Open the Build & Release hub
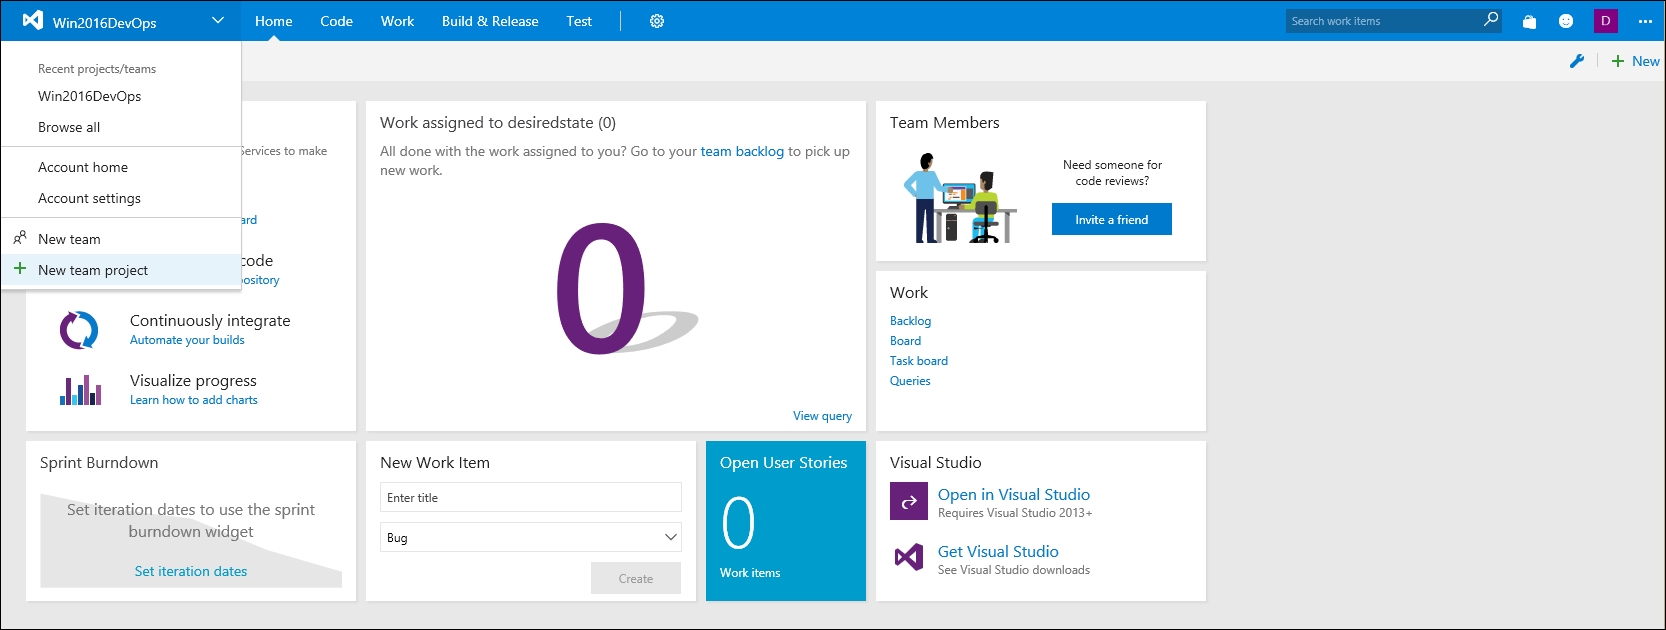 tap(490, 21)
